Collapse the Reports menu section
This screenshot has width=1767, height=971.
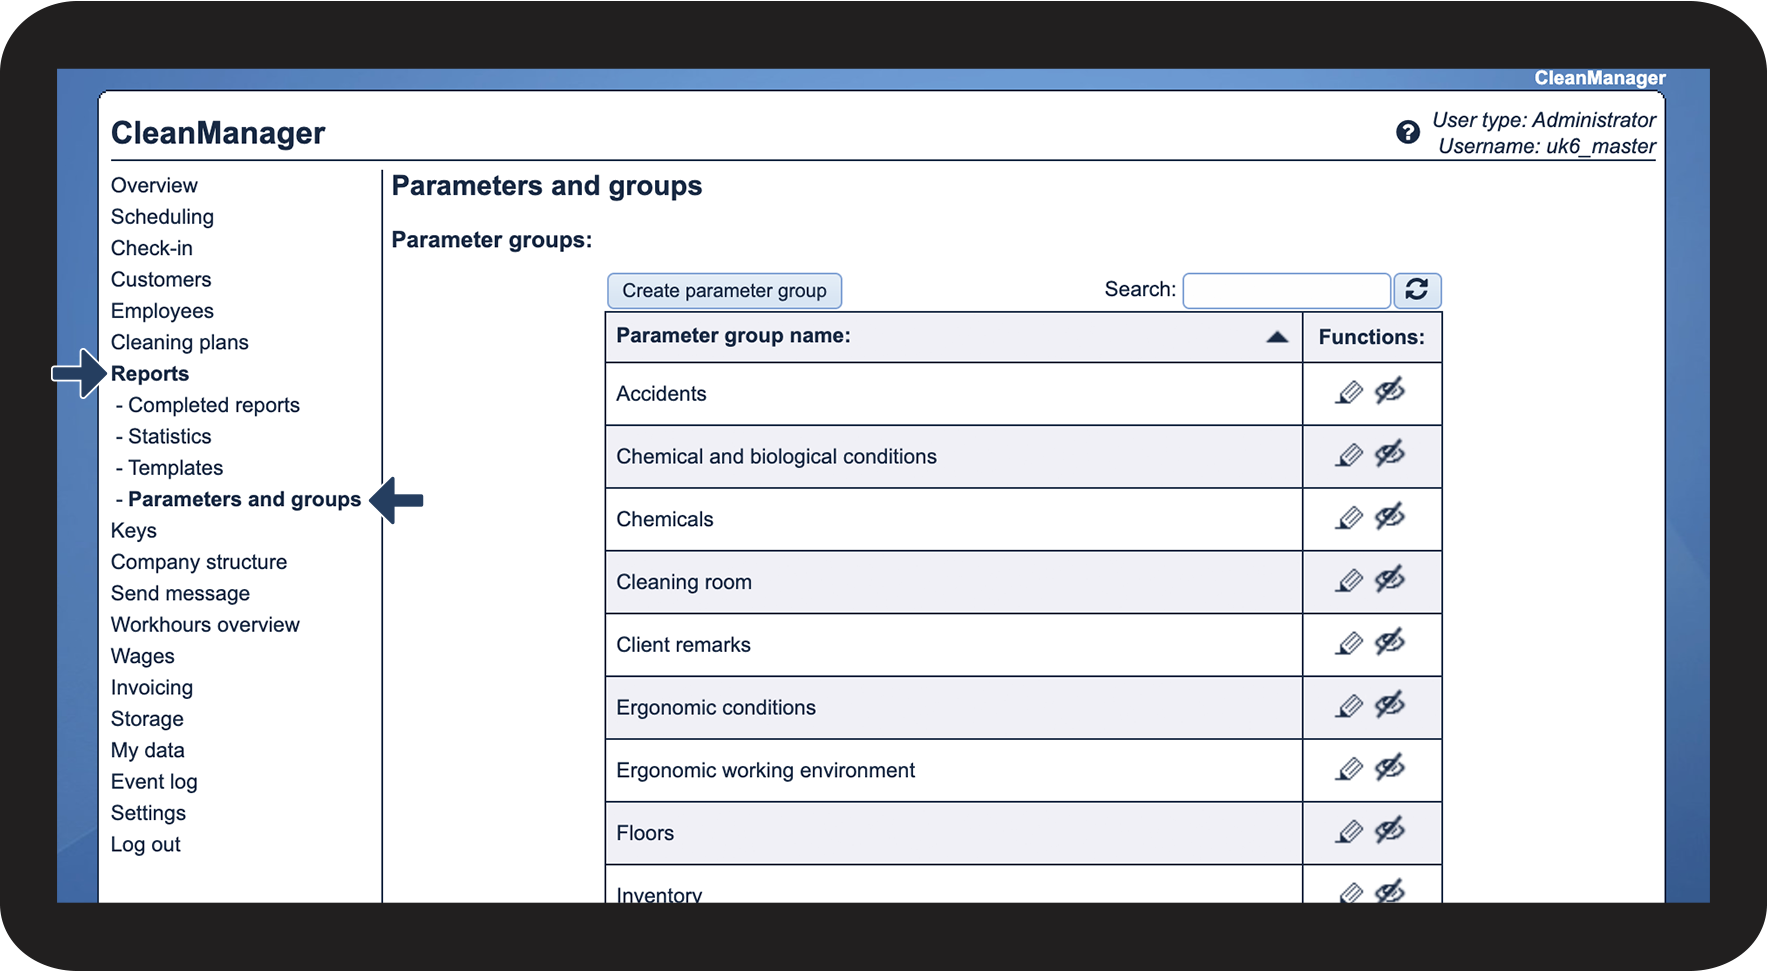point(150,374)
